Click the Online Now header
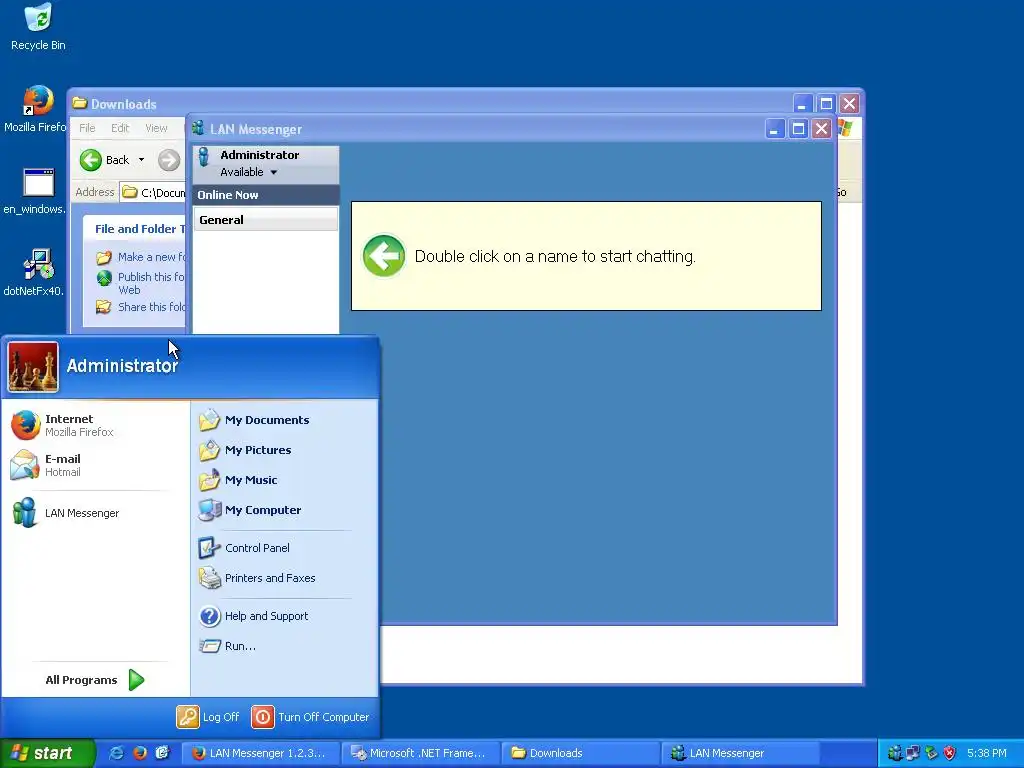 (266, 195)
